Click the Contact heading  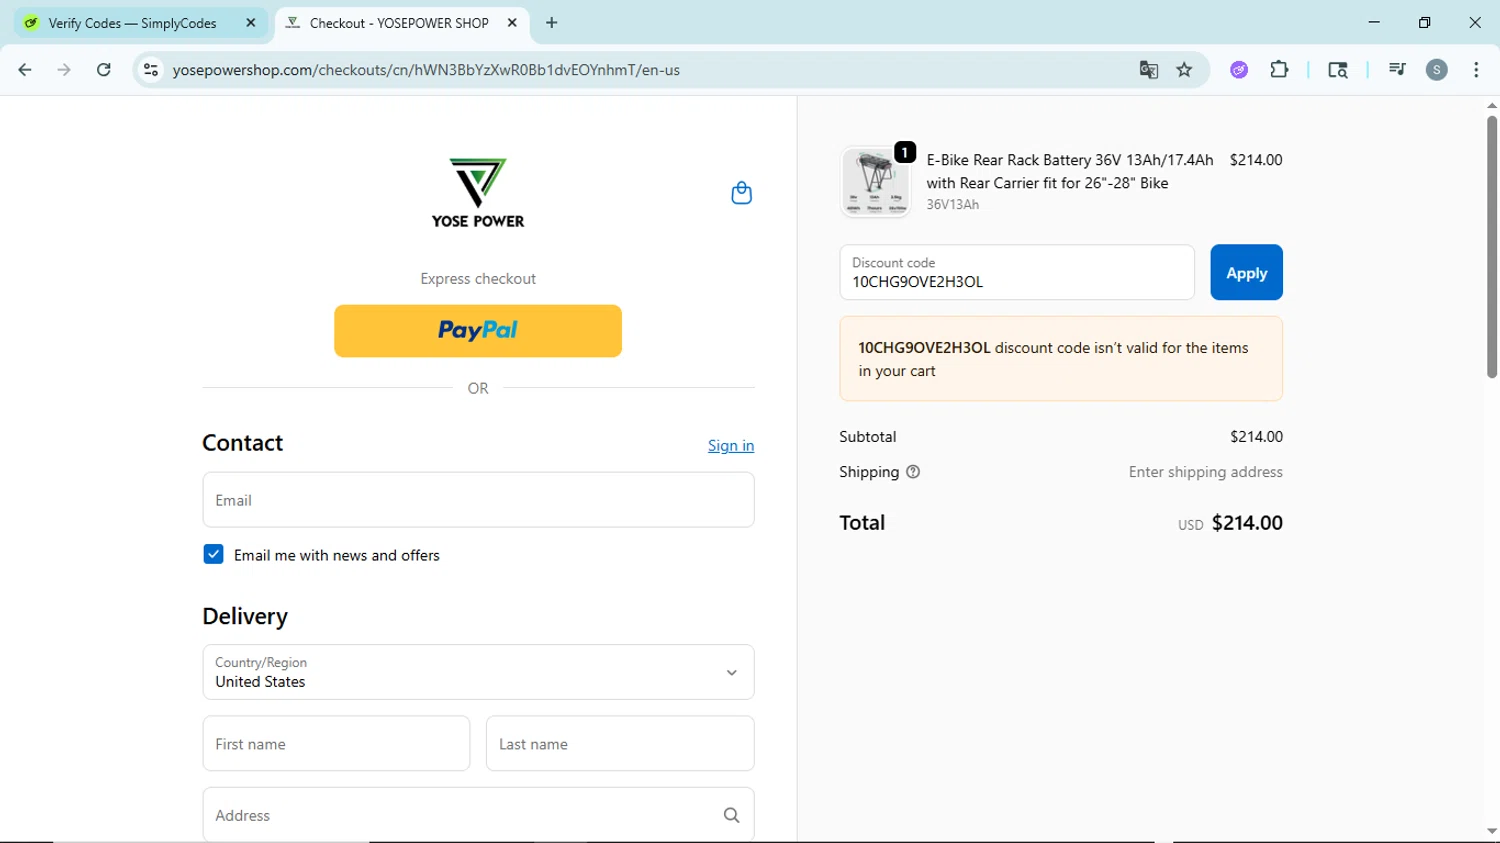point(243,443)
